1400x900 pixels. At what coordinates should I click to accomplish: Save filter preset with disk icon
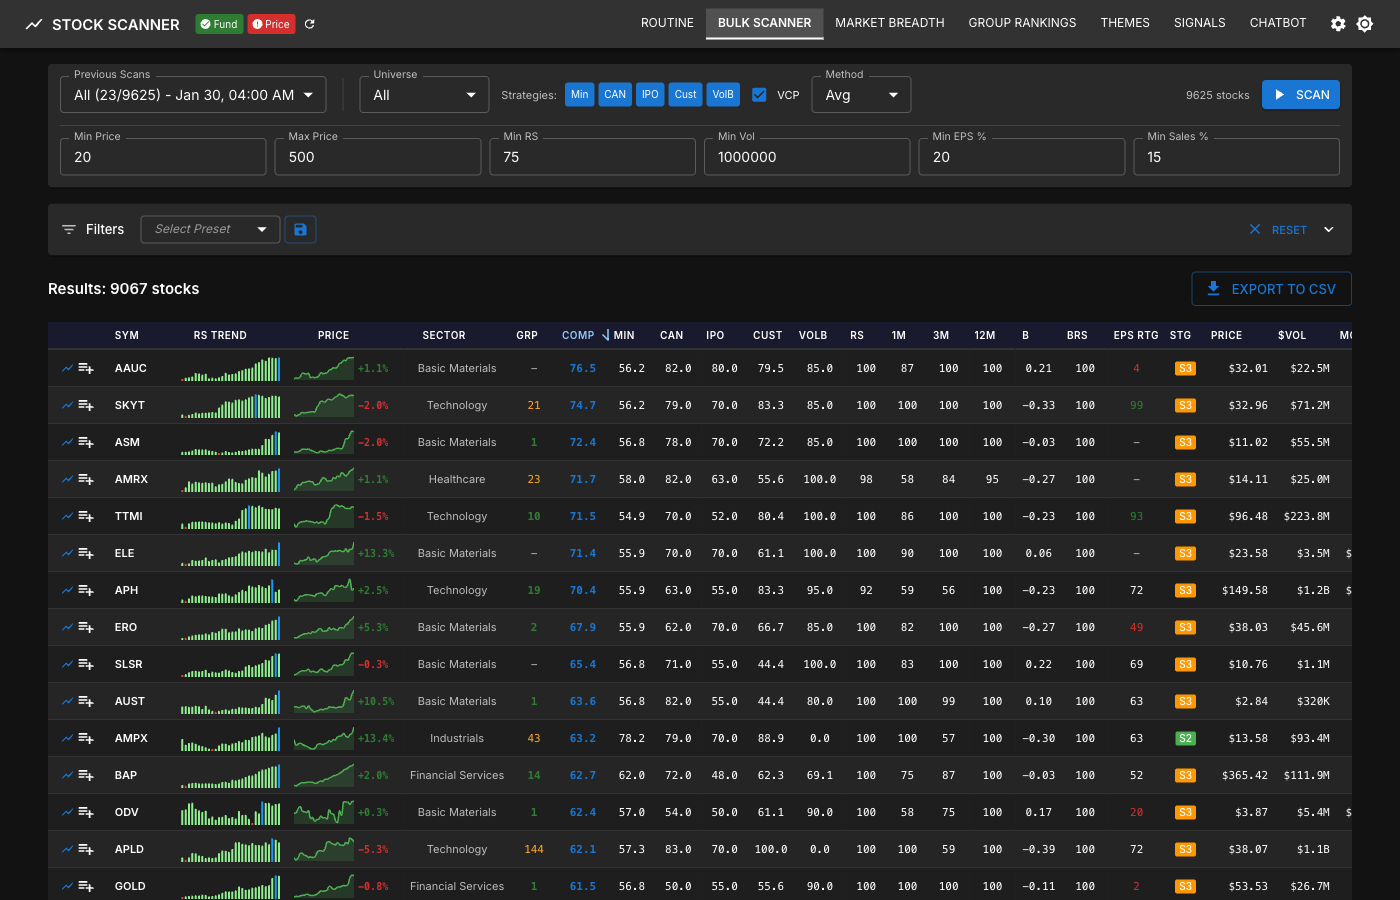click(x=300, y=229)
